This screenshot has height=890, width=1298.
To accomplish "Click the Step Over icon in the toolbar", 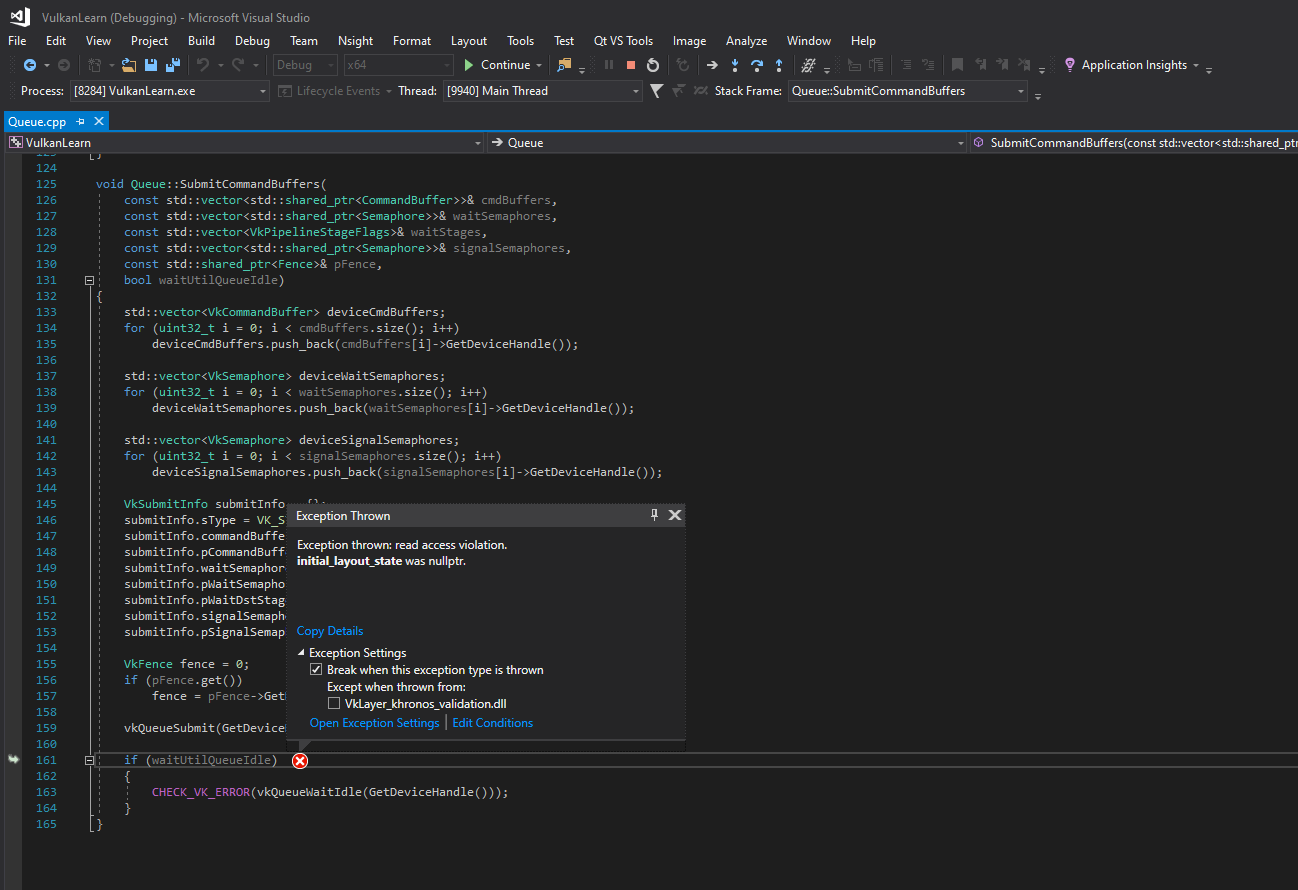I will (x=757, y=65).
